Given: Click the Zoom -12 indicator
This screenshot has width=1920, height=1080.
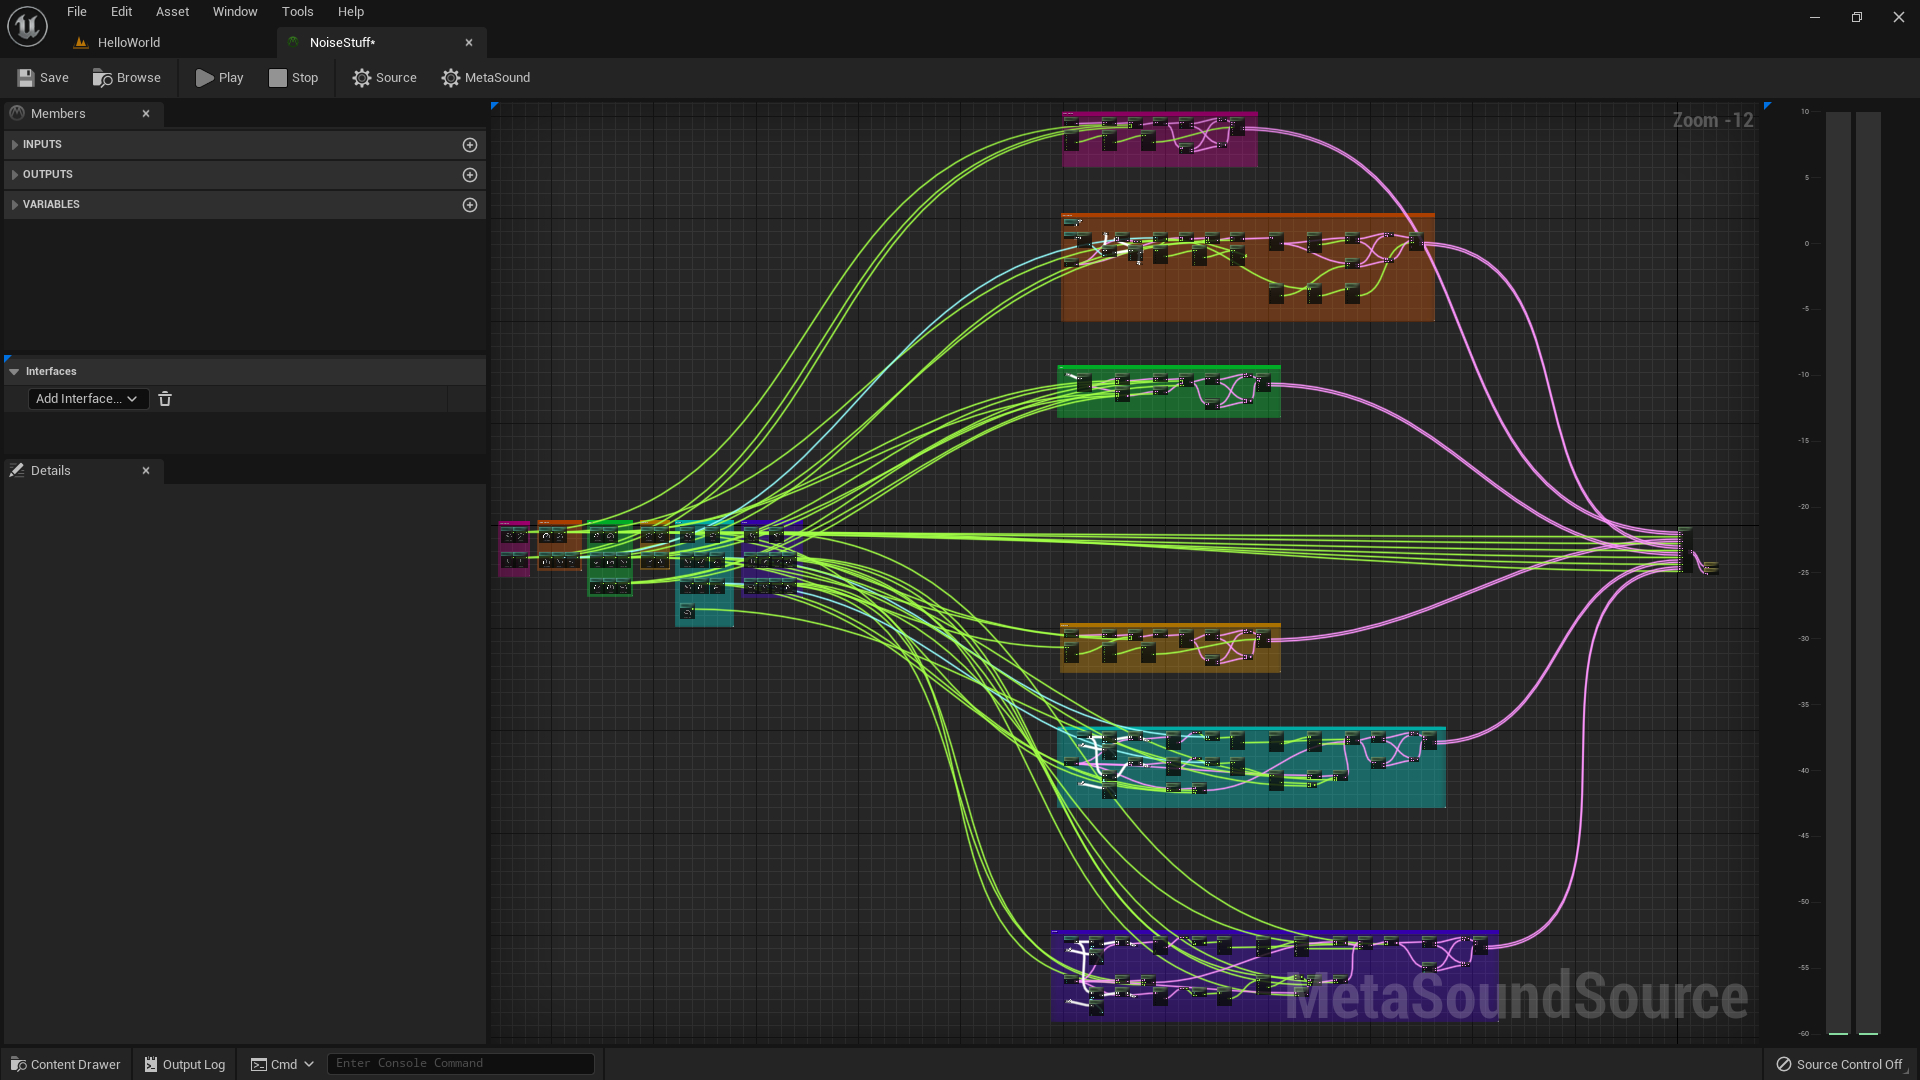Looking at the screenshot, I should click(x=1713, y=120).
